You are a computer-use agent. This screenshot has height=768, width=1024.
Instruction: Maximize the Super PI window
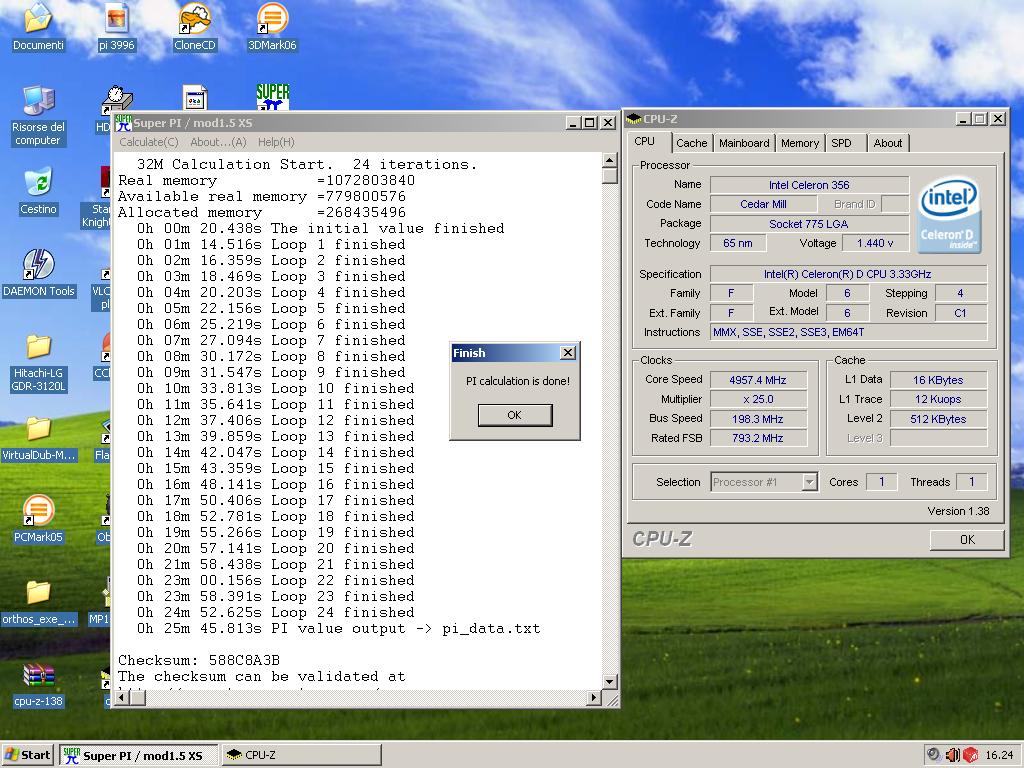click(590, 123)
